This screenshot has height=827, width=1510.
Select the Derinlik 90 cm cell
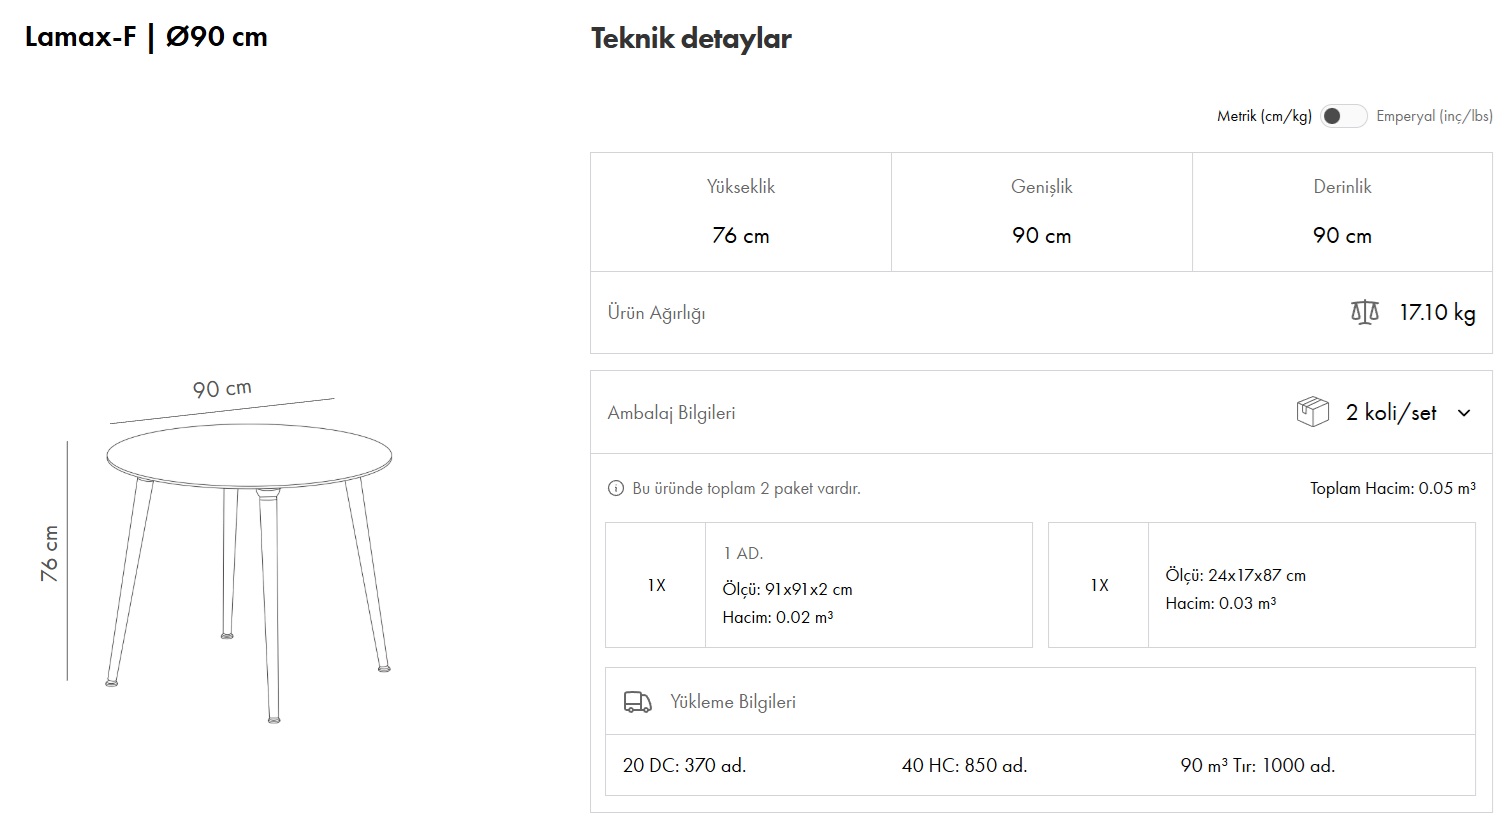click(1342, 212)
